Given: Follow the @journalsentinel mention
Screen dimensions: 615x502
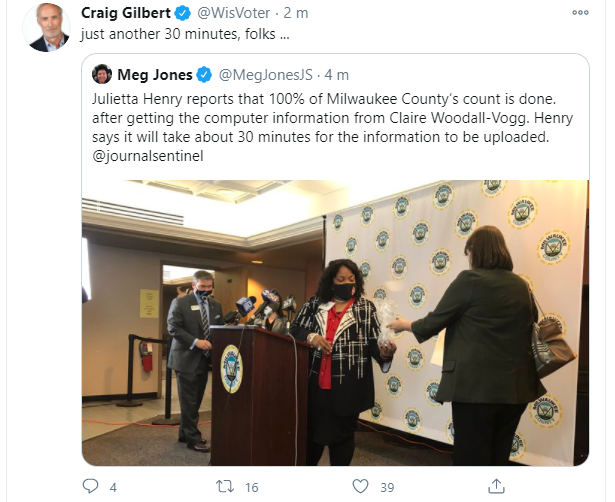Looking at the screenshot, I should (148, 156).
